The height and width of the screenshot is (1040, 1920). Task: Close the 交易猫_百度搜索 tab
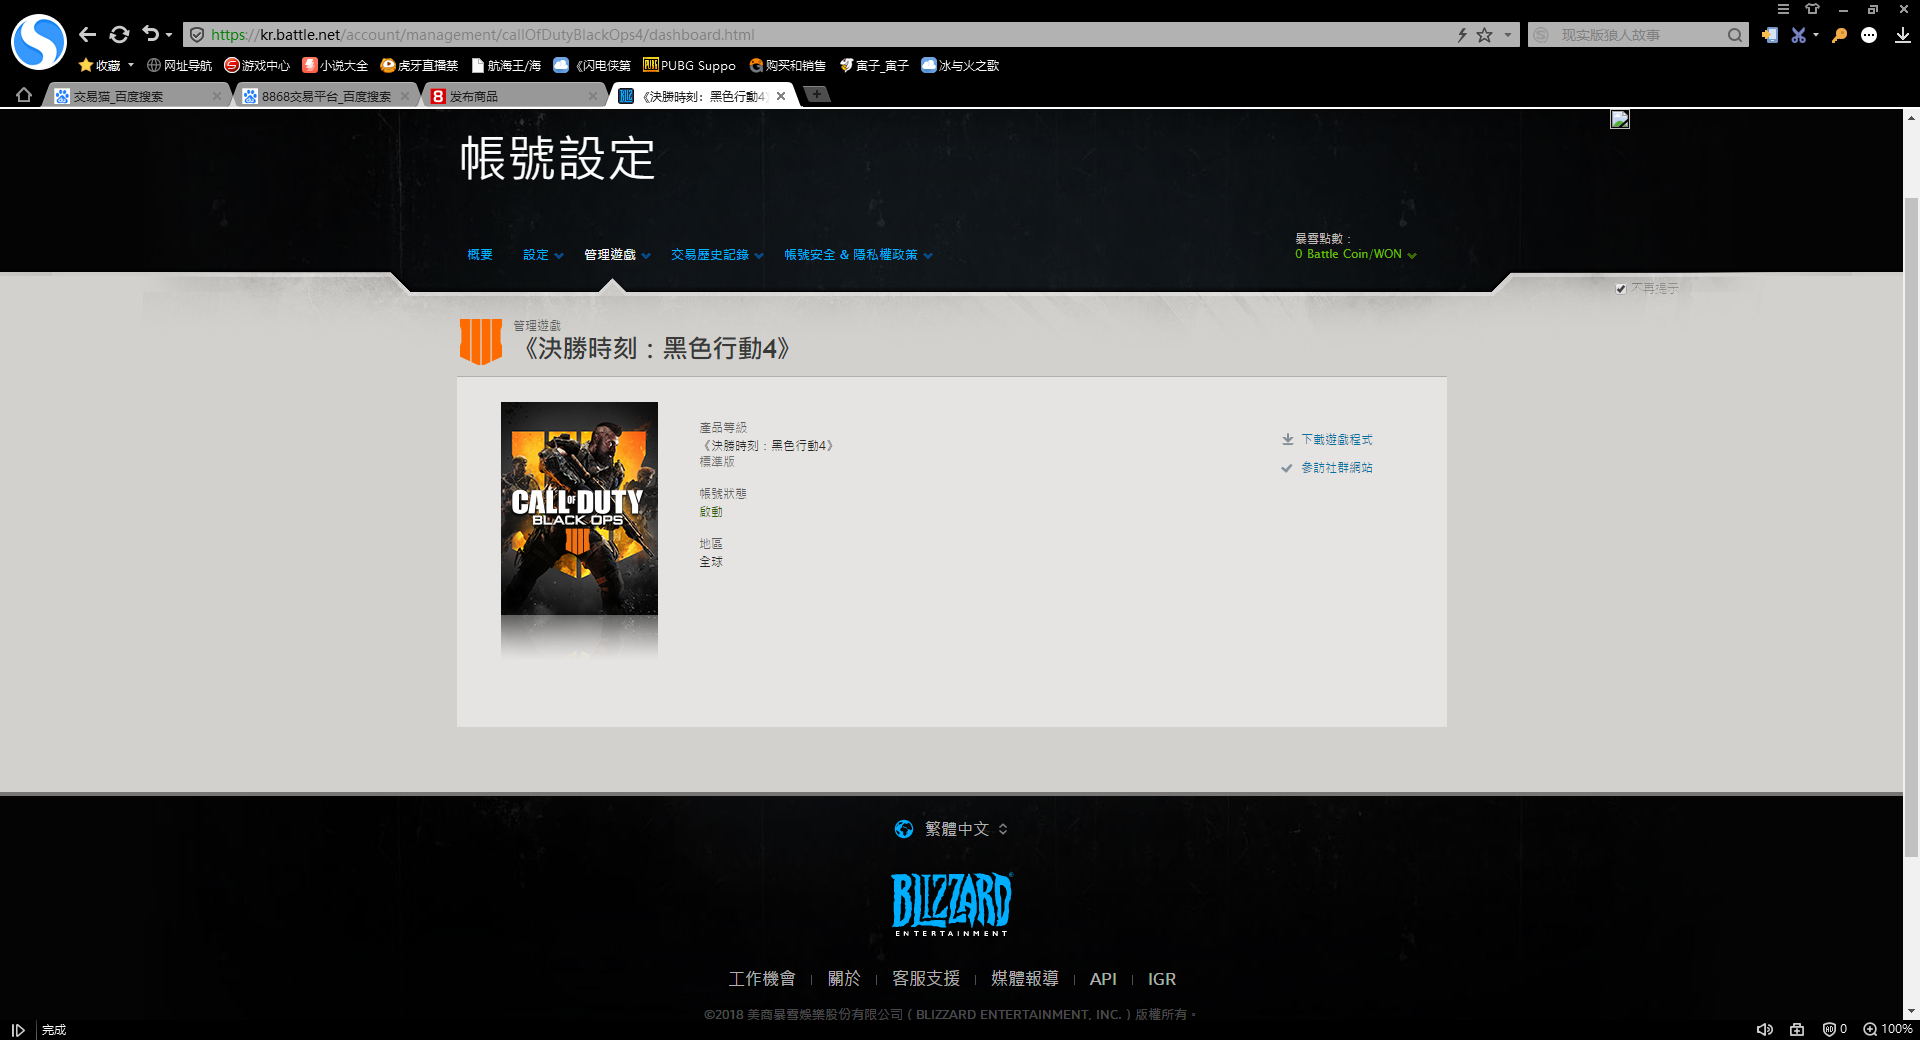(x=217, y=96)
